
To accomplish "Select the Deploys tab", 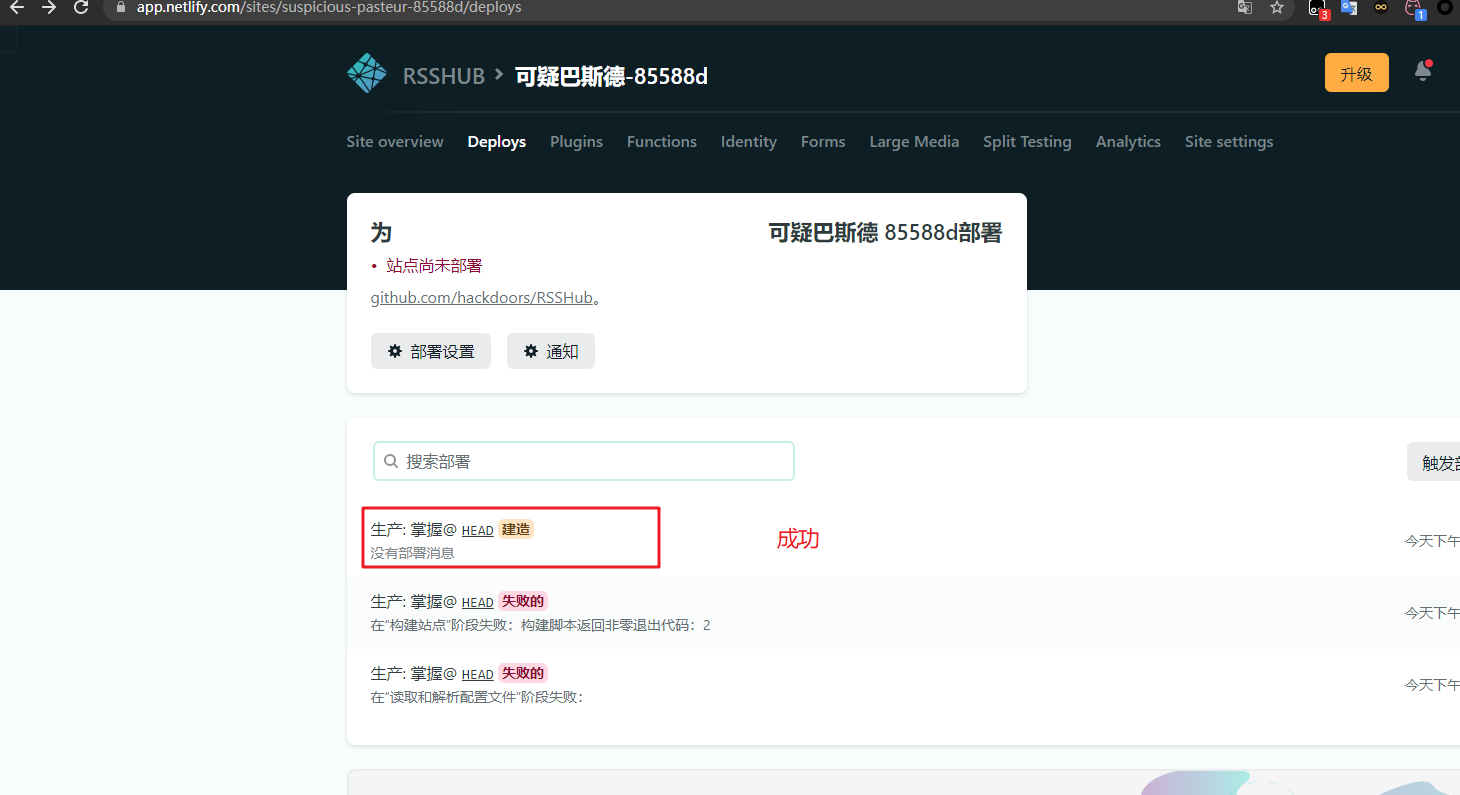I will pyautogui.click(x=497, y=142).
